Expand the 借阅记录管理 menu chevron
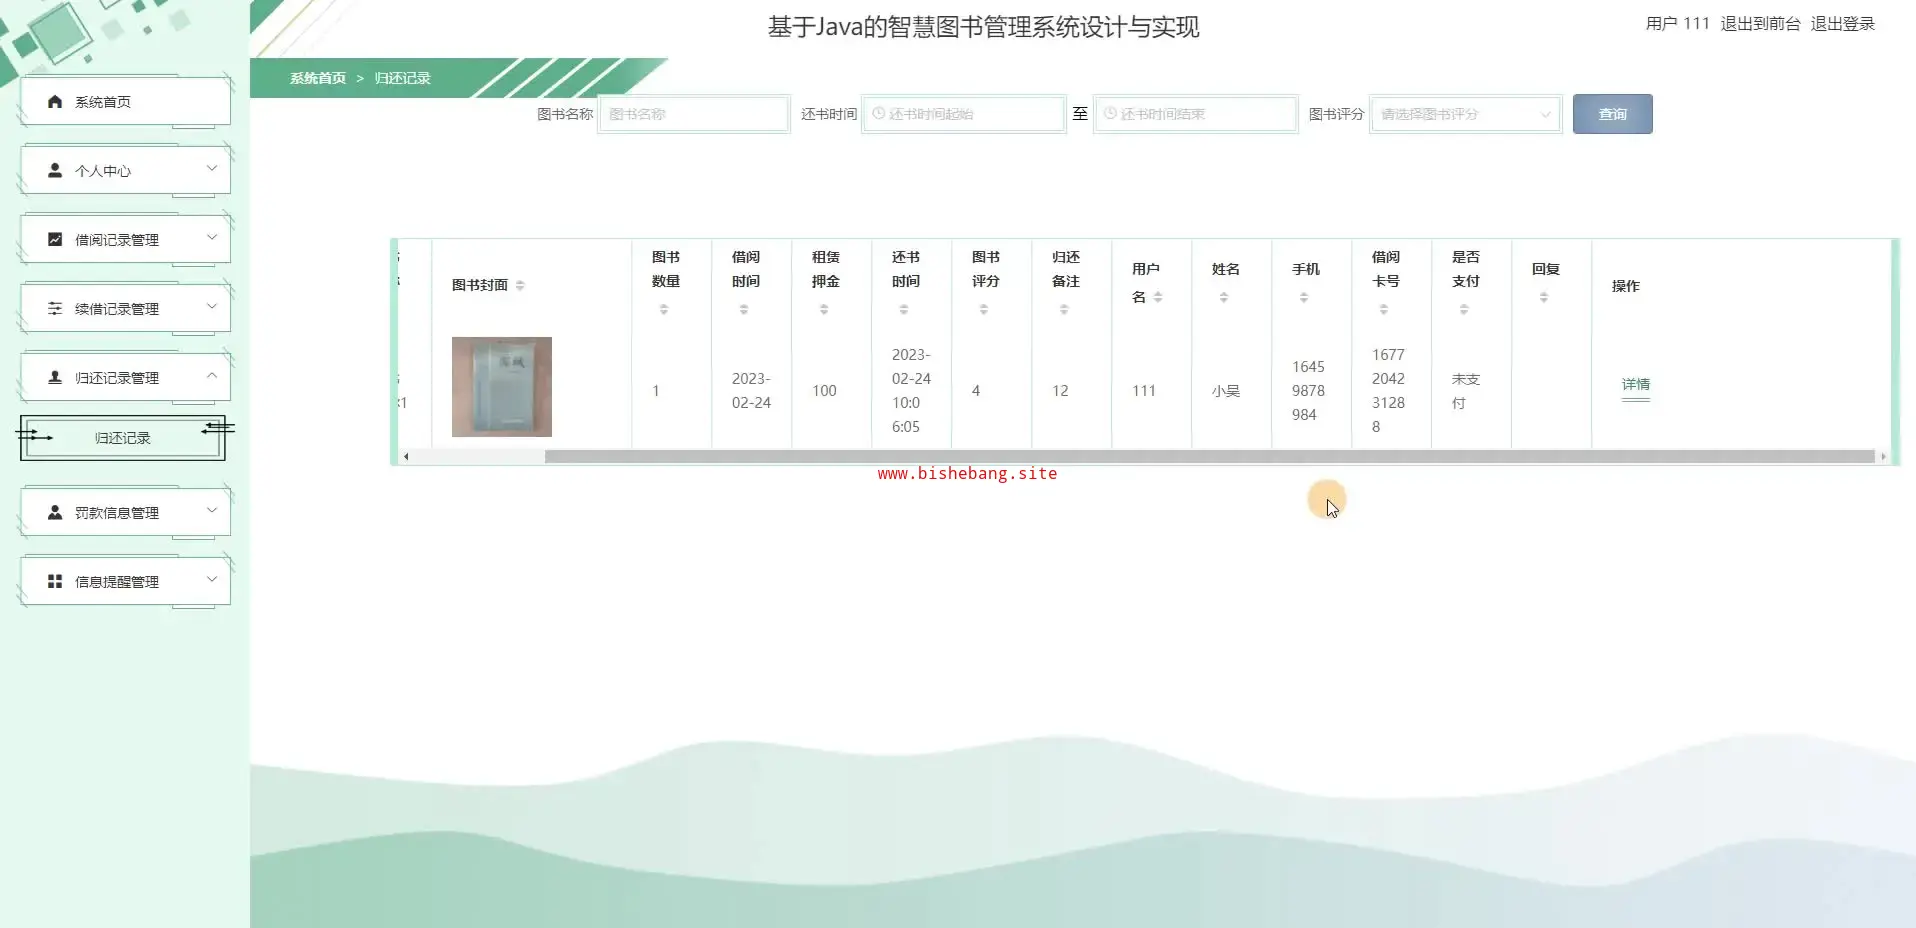This screenshot has width=1916, height=928. [212, 238]
